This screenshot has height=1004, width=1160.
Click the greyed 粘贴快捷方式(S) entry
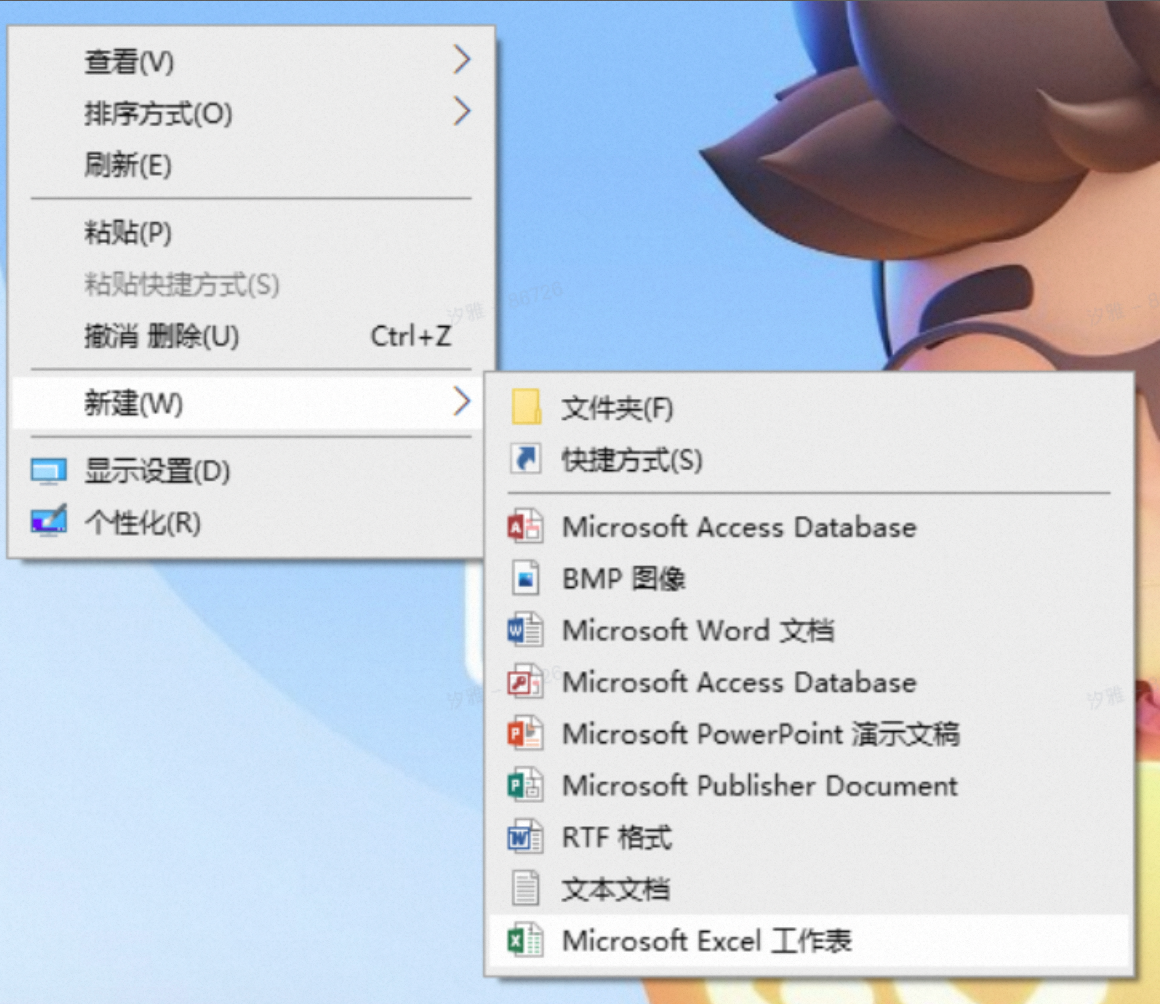253,284
